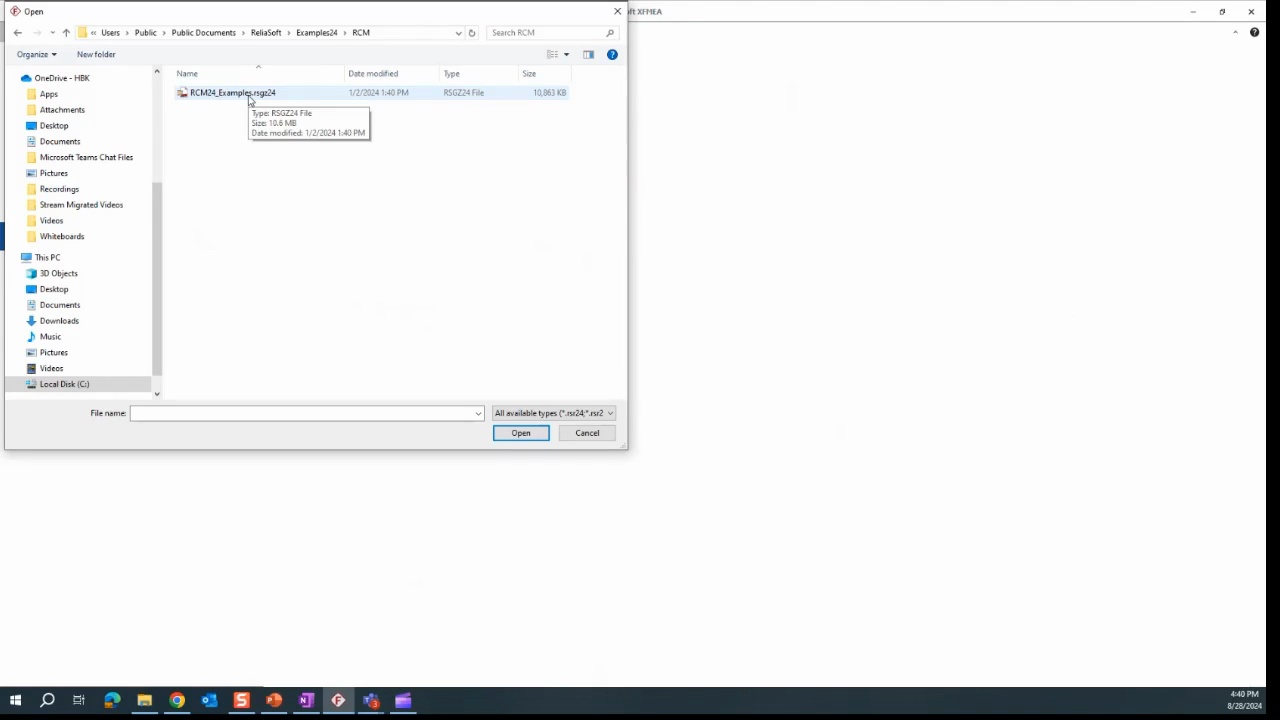Switch to Google Chrome on taskbar

[x=177, y=700]
